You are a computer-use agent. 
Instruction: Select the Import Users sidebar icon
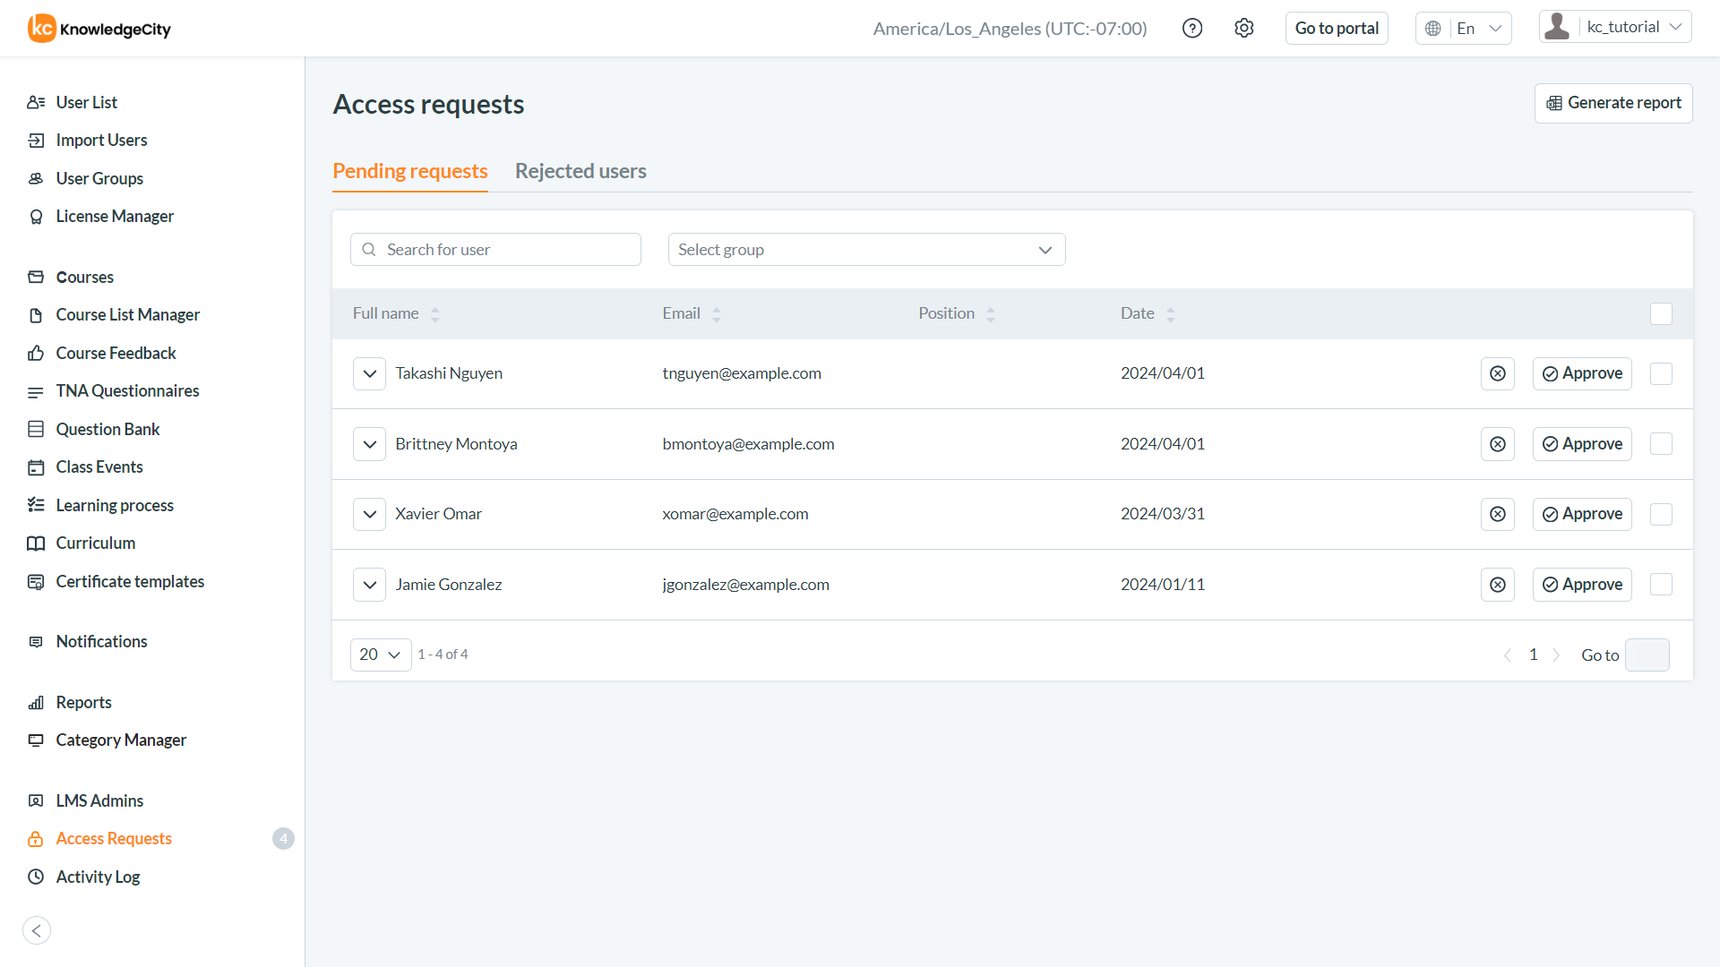tap(35, 140)
